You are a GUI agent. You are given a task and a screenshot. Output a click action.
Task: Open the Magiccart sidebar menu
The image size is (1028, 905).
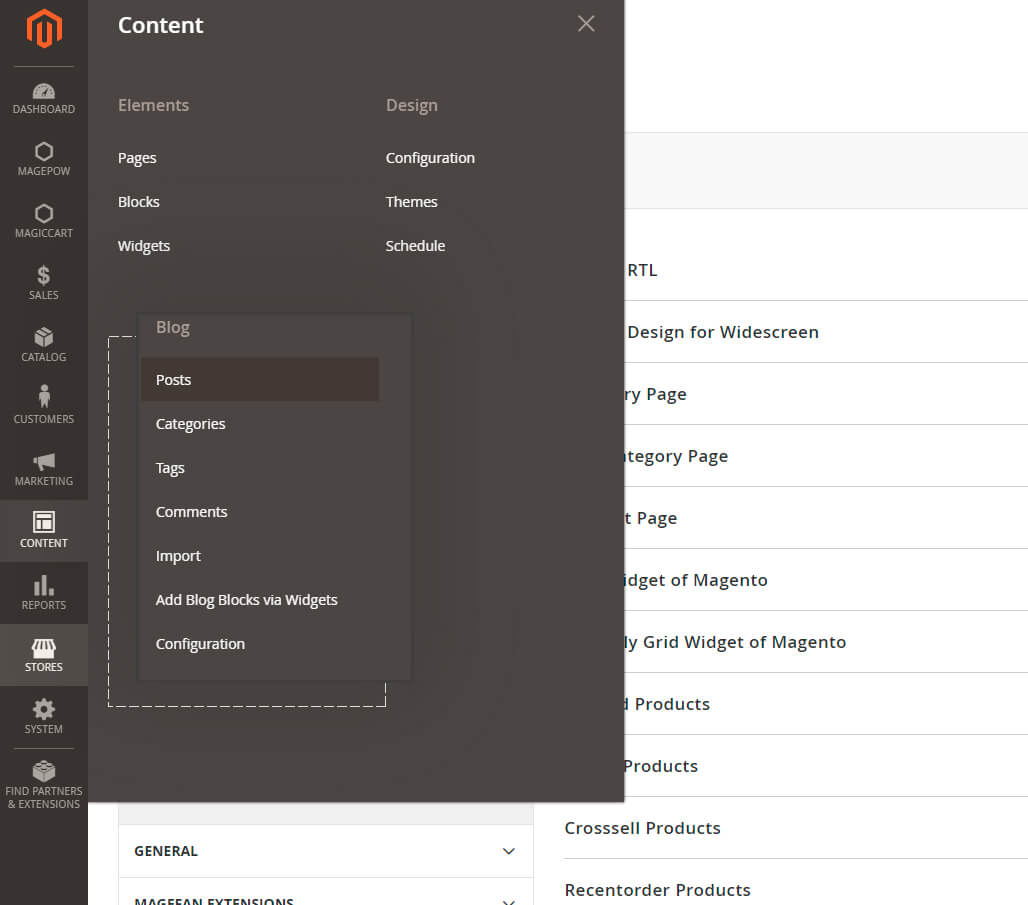coord(44,222)
